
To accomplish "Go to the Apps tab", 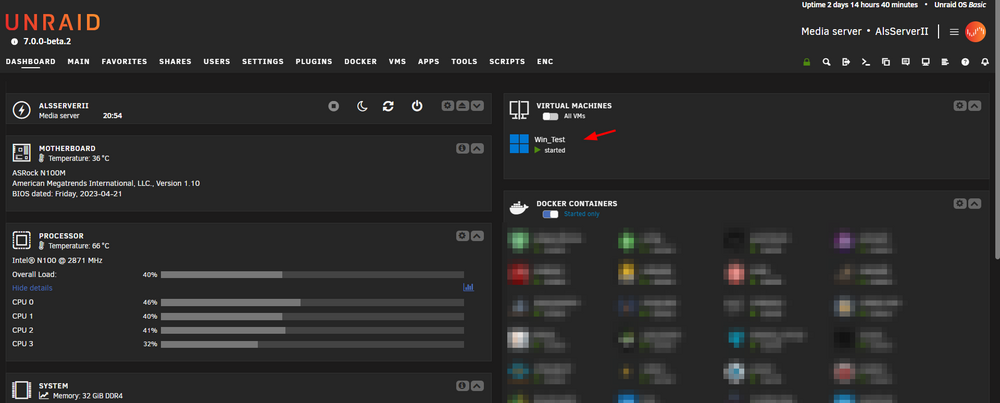I will [429, 62].
